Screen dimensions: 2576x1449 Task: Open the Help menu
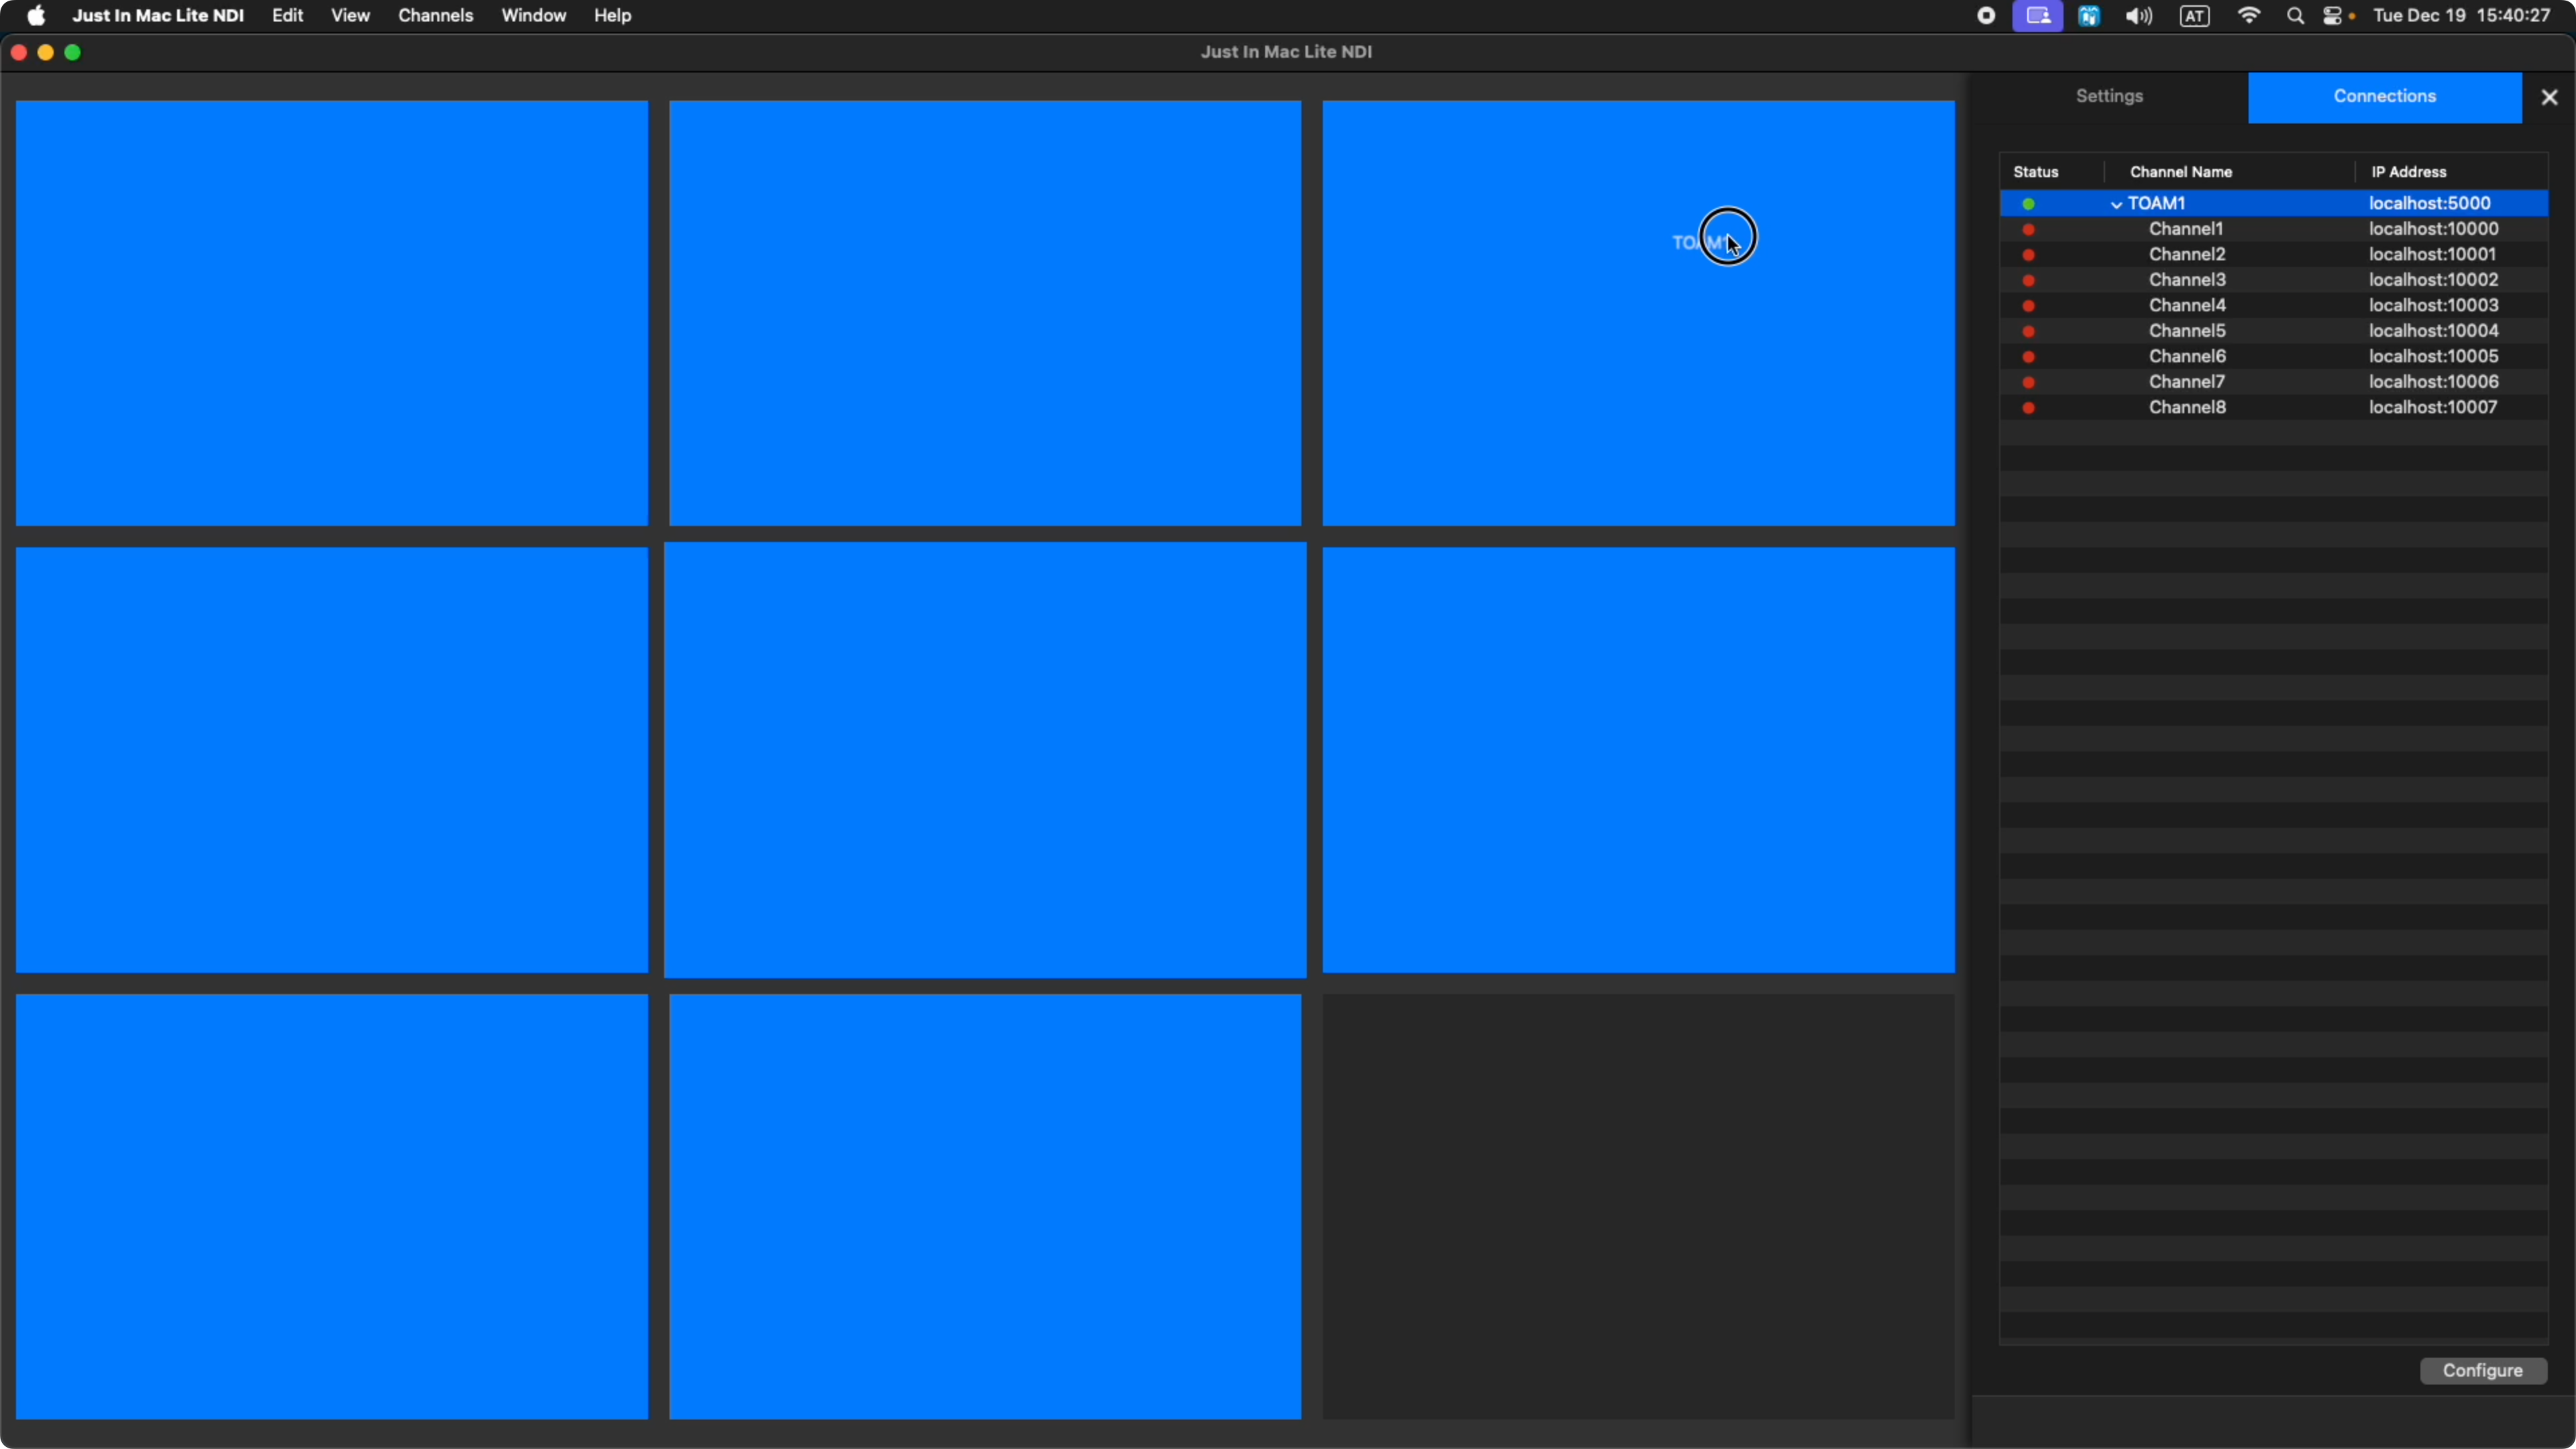[x=612, y=15]
